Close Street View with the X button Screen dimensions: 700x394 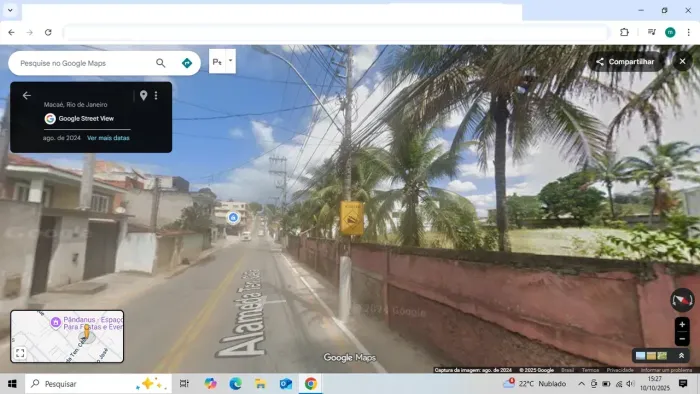coord(682,62)
